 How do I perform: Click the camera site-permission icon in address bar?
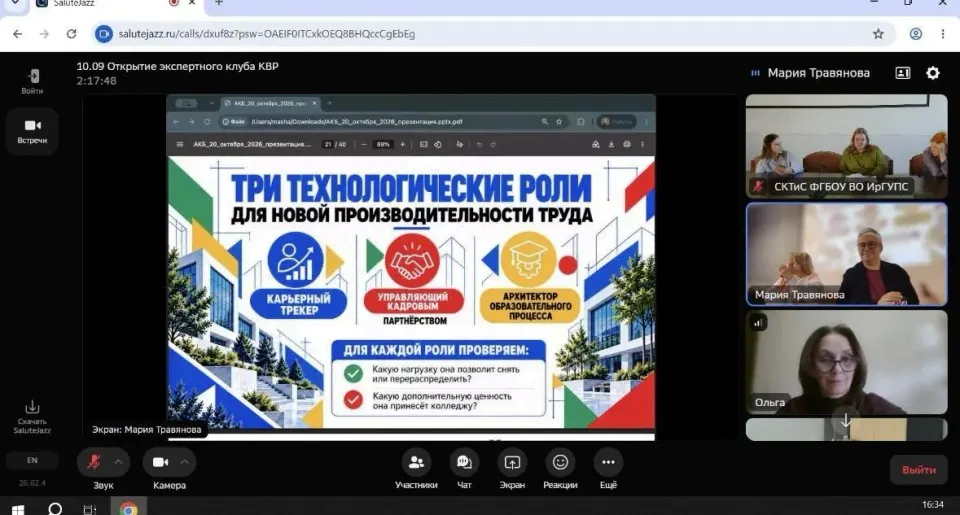103,34
